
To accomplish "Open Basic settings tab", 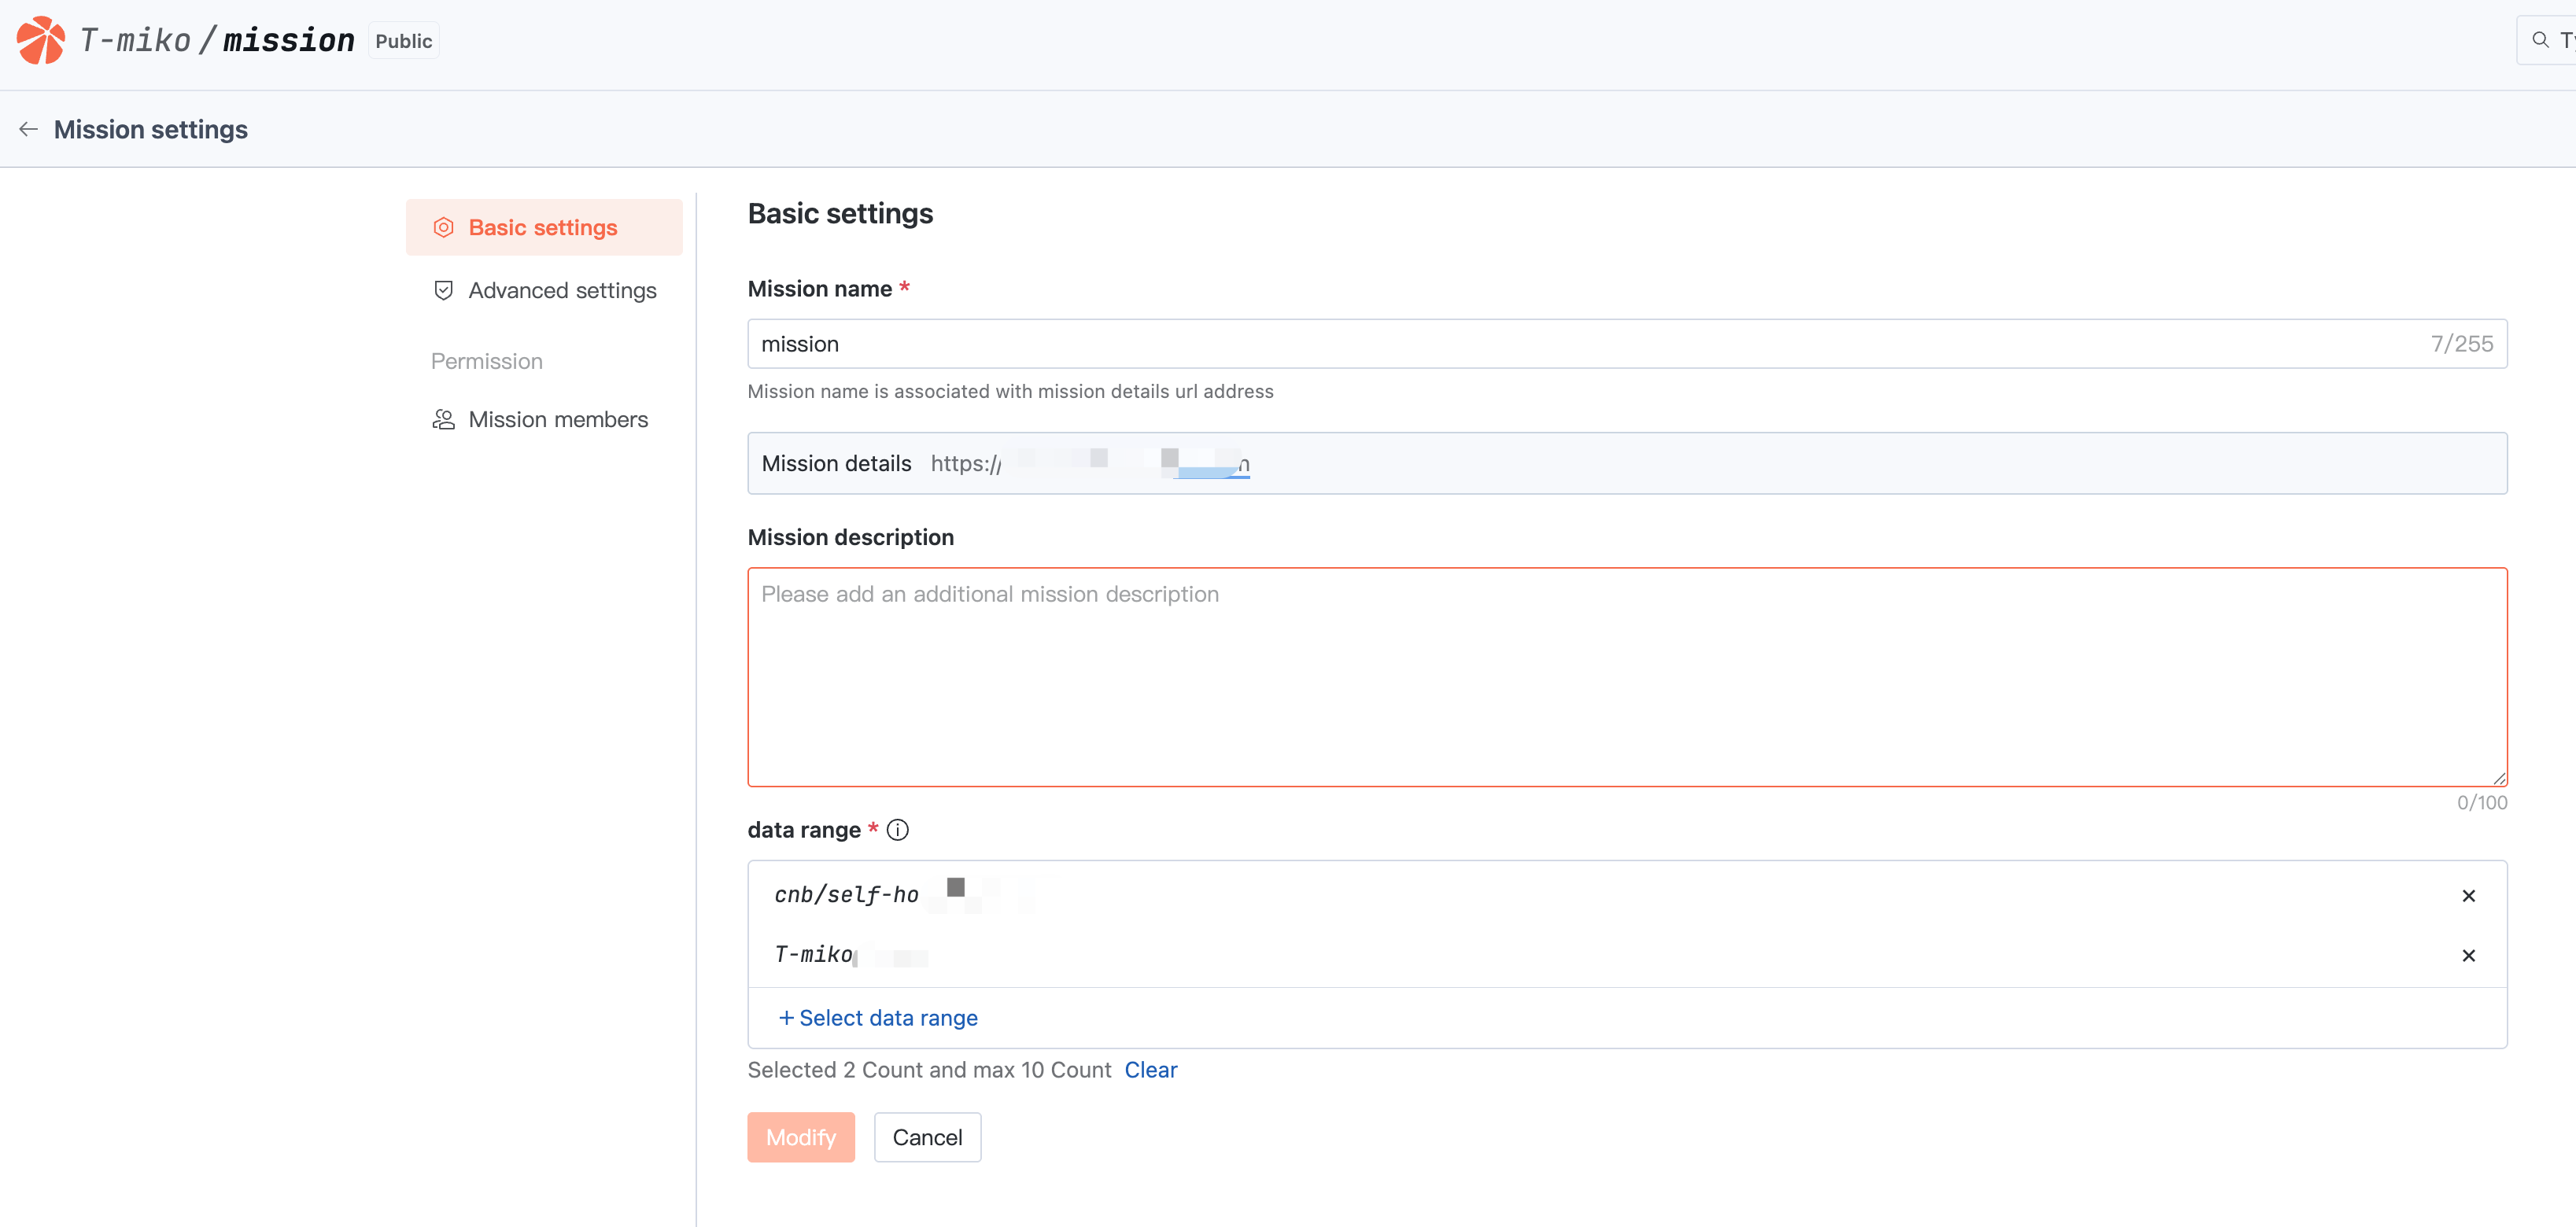I will point(543,227).
